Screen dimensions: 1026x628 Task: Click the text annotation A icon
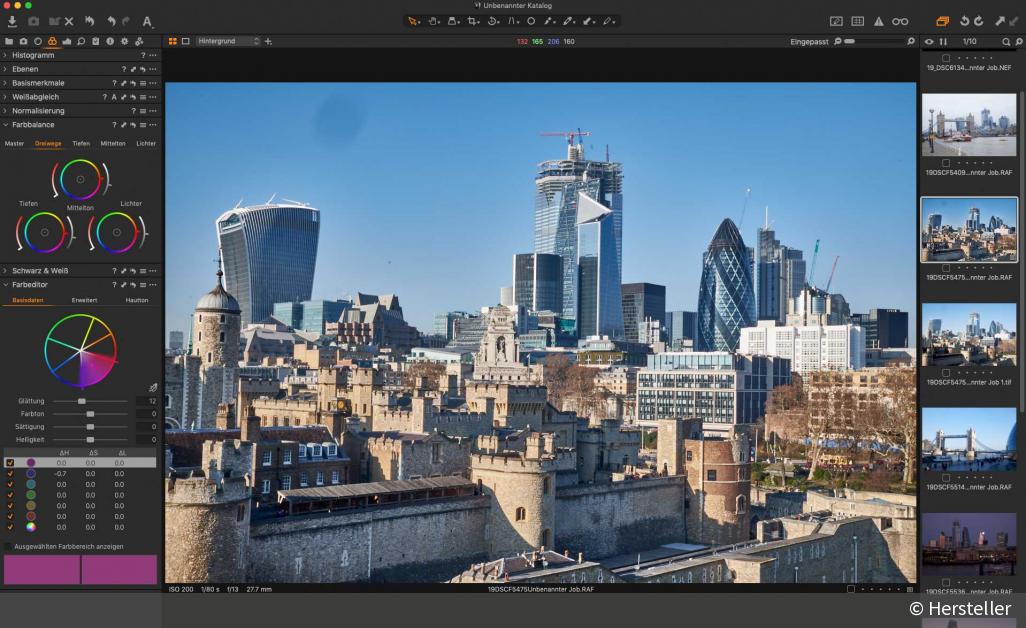pos(147,22)
